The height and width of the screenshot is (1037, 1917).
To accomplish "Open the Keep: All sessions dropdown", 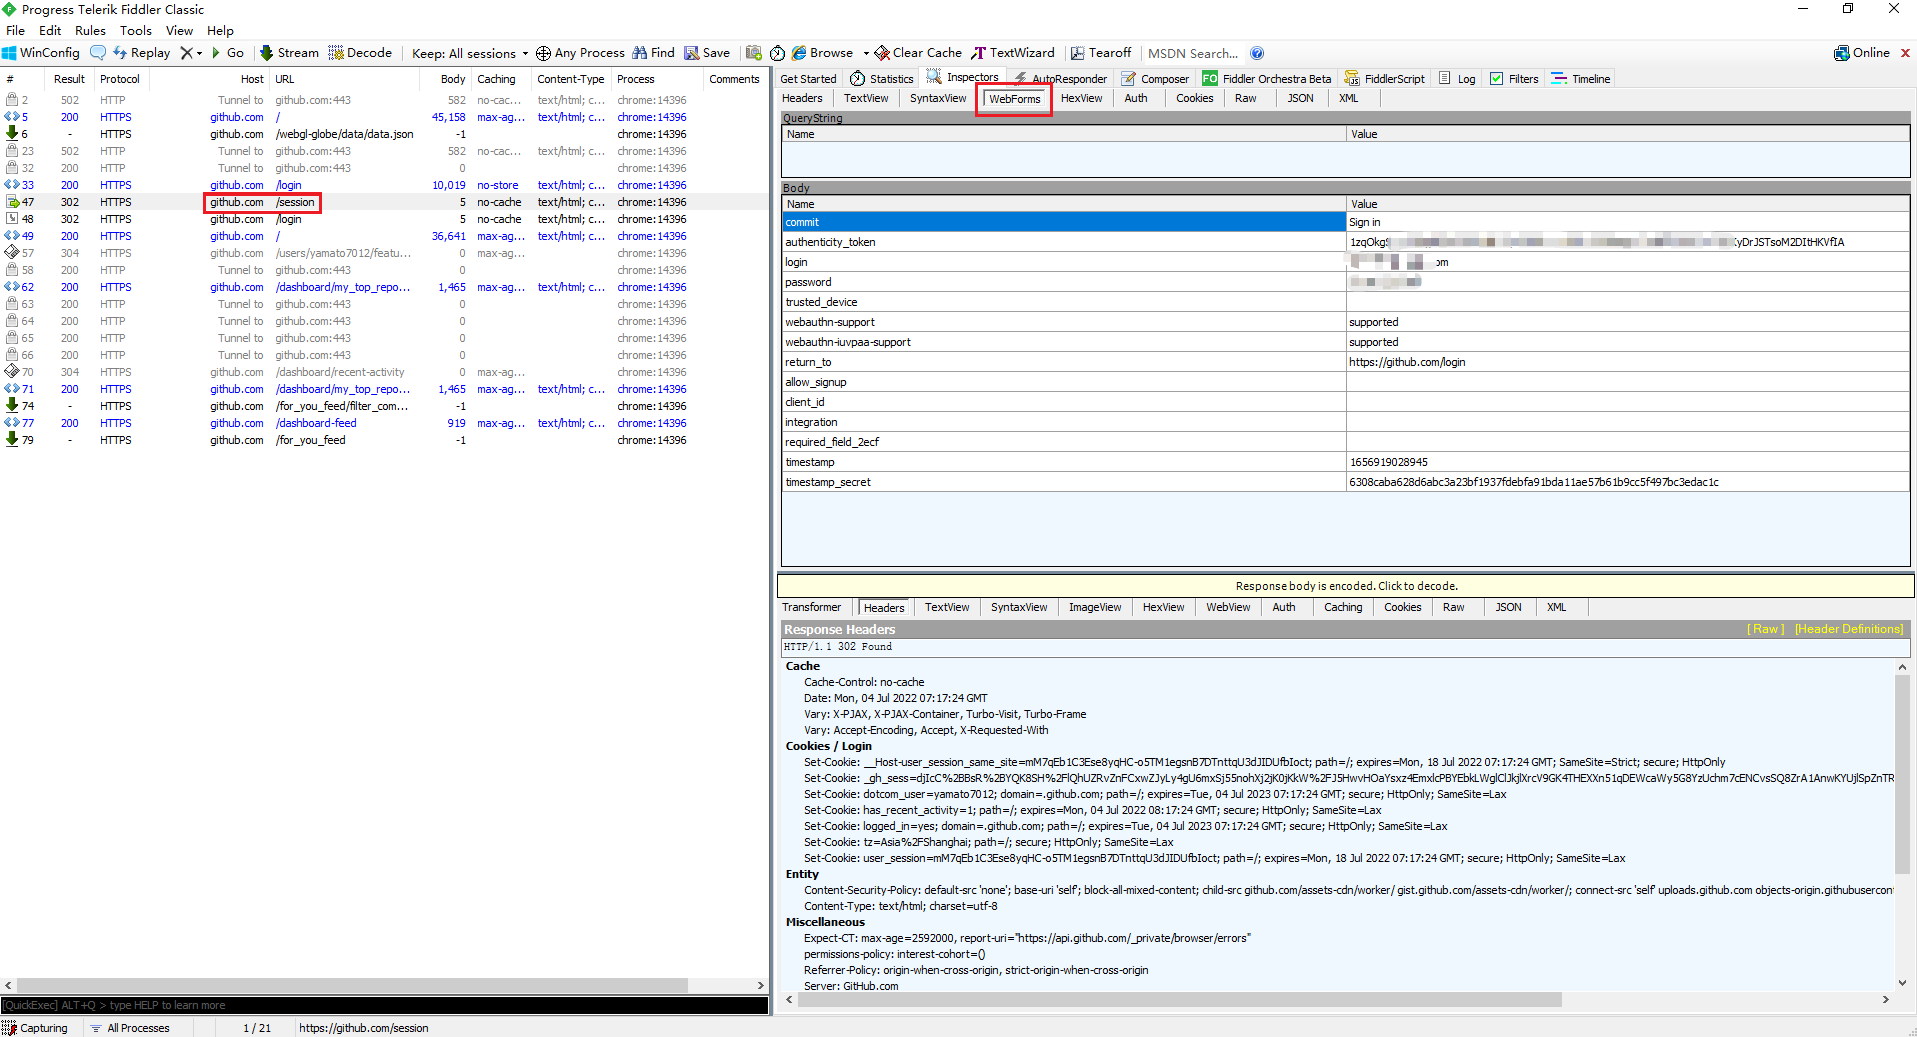I will coord(470,53).
